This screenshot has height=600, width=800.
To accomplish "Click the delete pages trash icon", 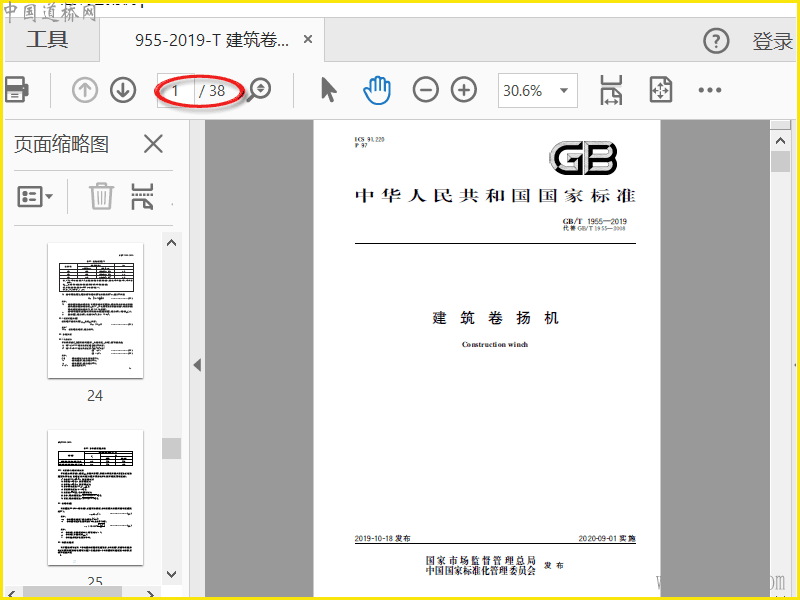I will click(x=101, y=196).
